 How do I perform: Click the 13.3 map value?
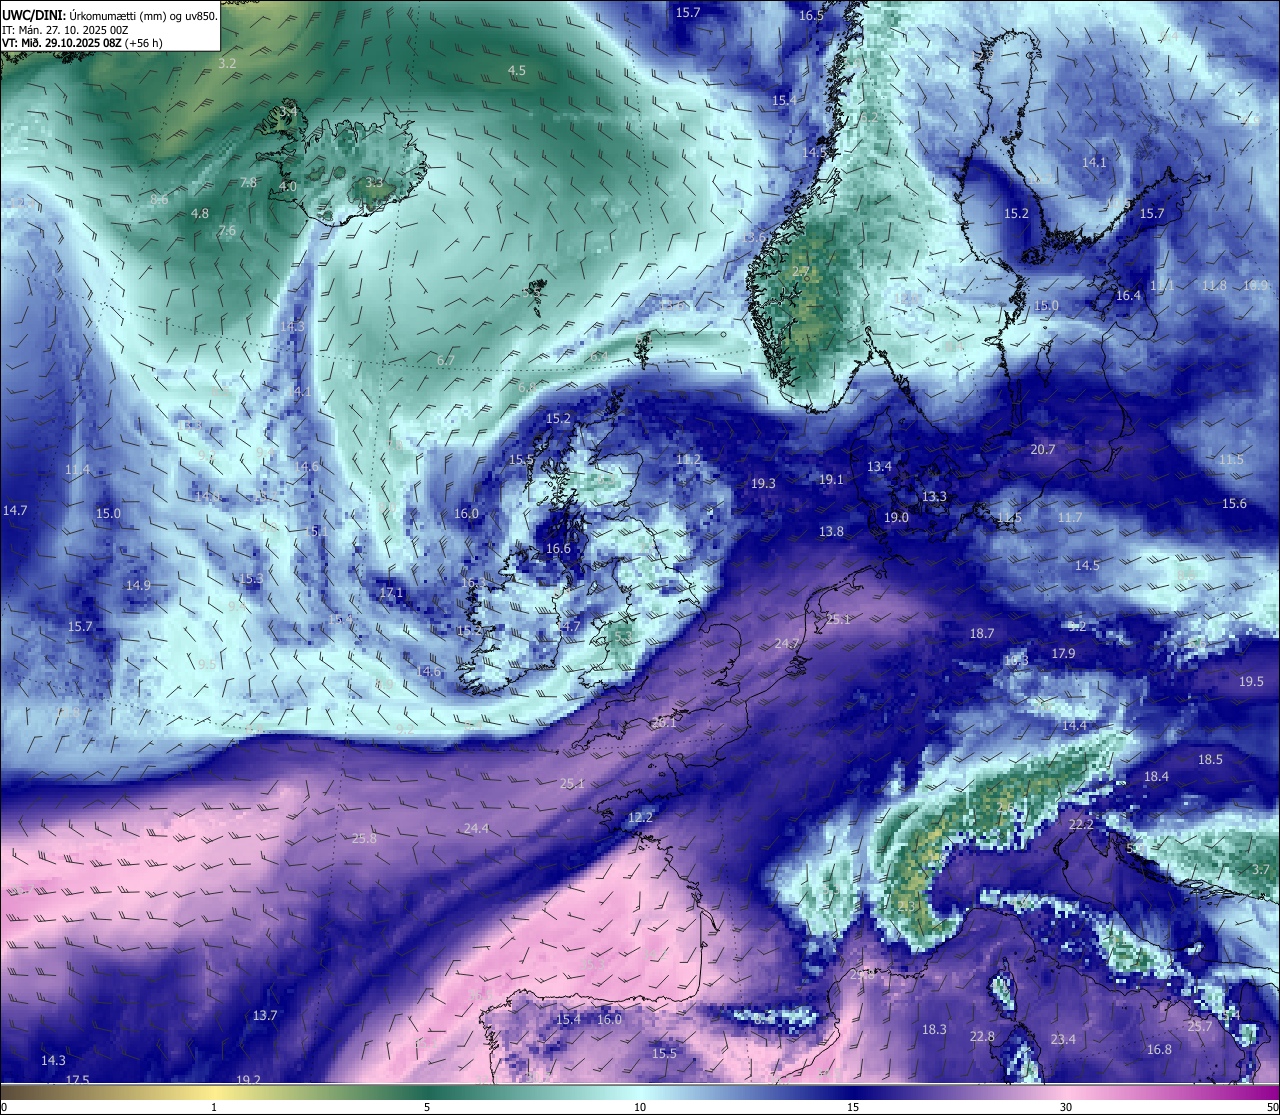pos(934,497)
